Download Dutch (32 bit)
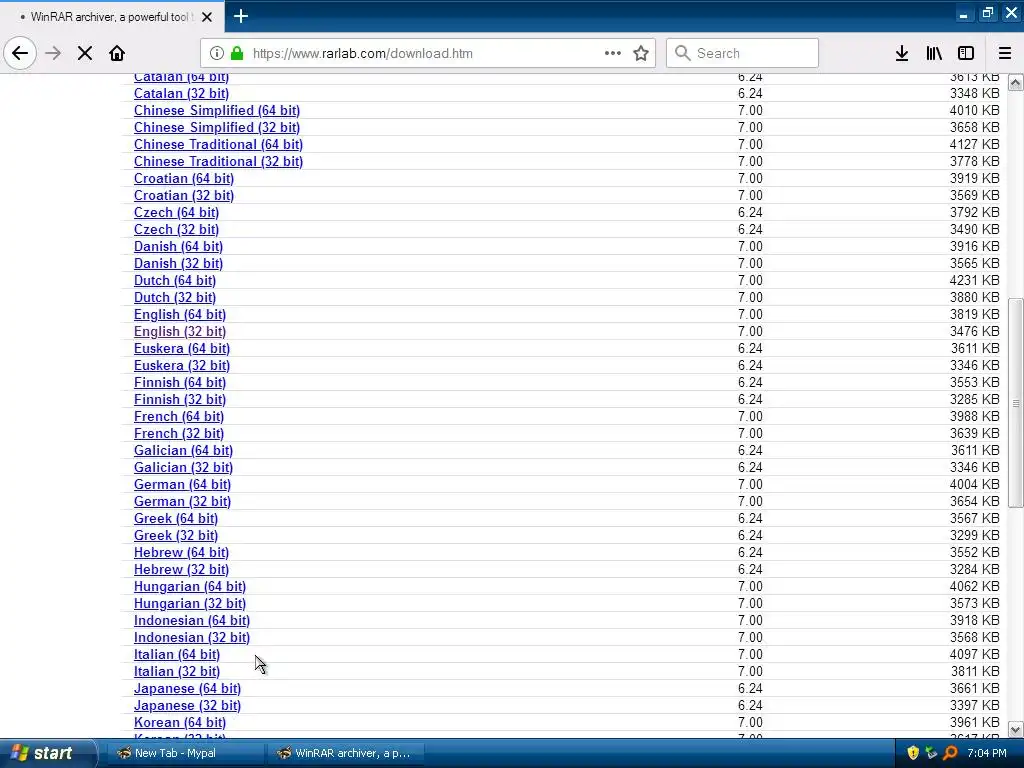The height and width of the screenshot is (768, 1024). pos(175,297)
